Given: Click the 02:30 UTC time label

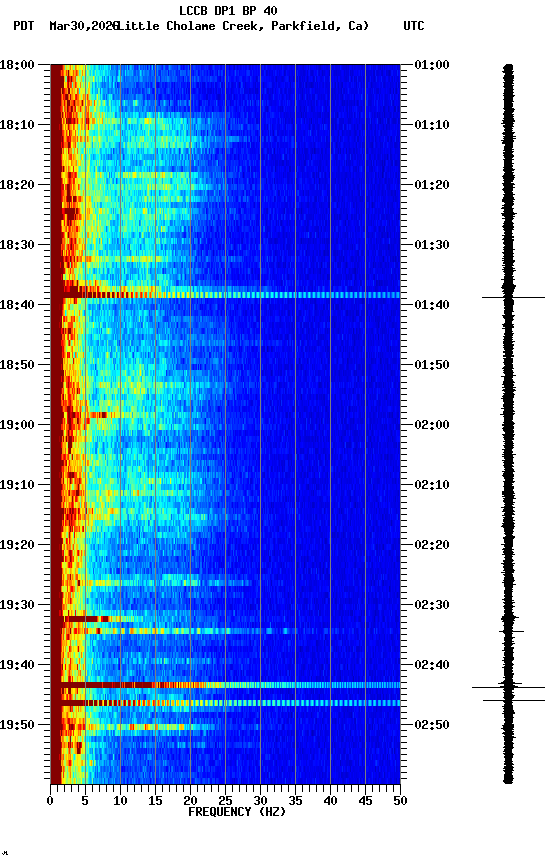Looking at the screenshot, I should [x=432, y=605].
